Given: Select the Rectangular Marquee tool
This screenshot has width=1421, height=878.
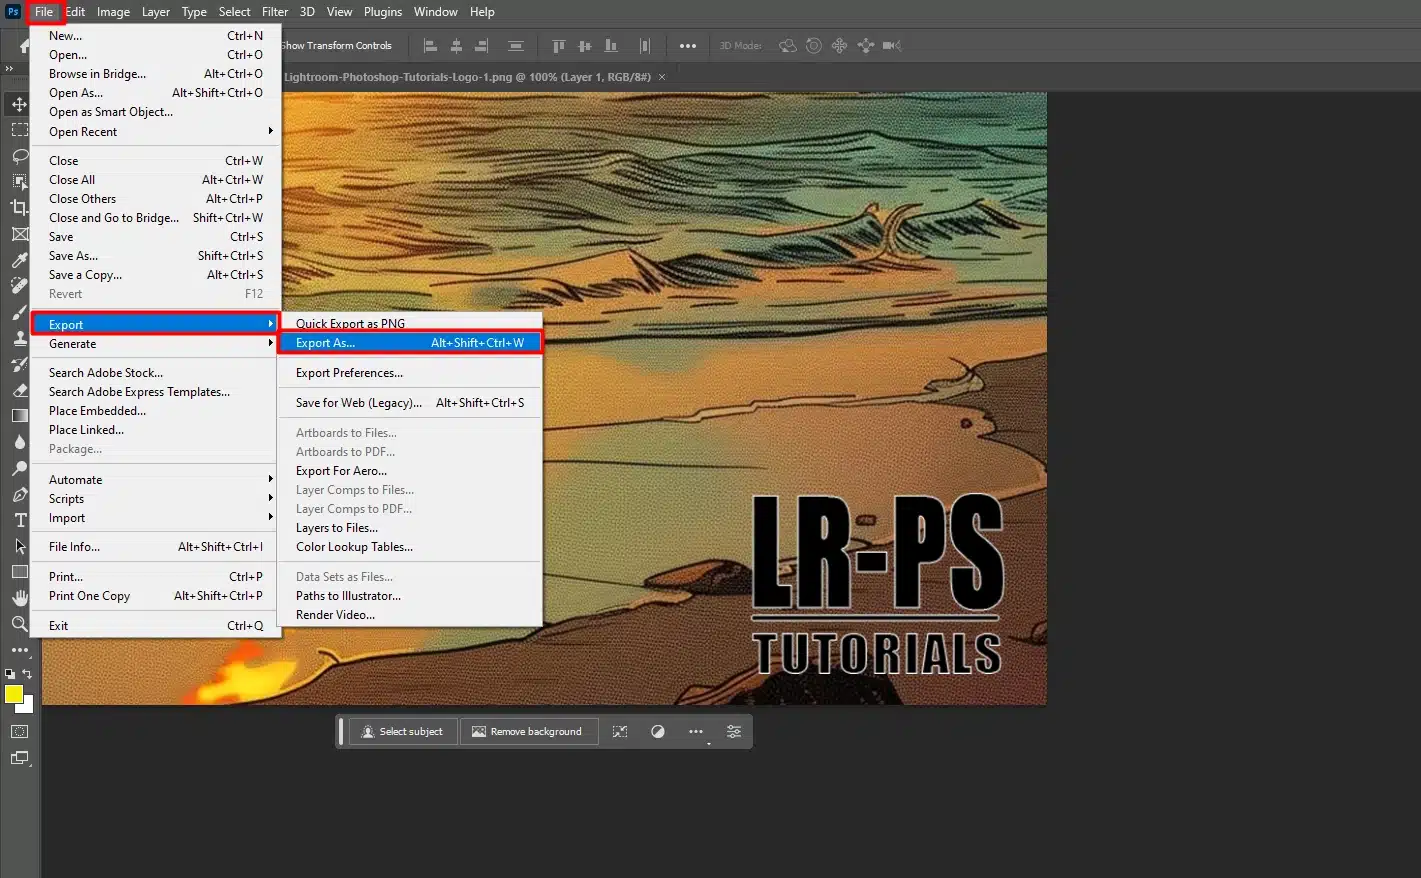Looking at the screenshot, I should click(x=19, y=130).
